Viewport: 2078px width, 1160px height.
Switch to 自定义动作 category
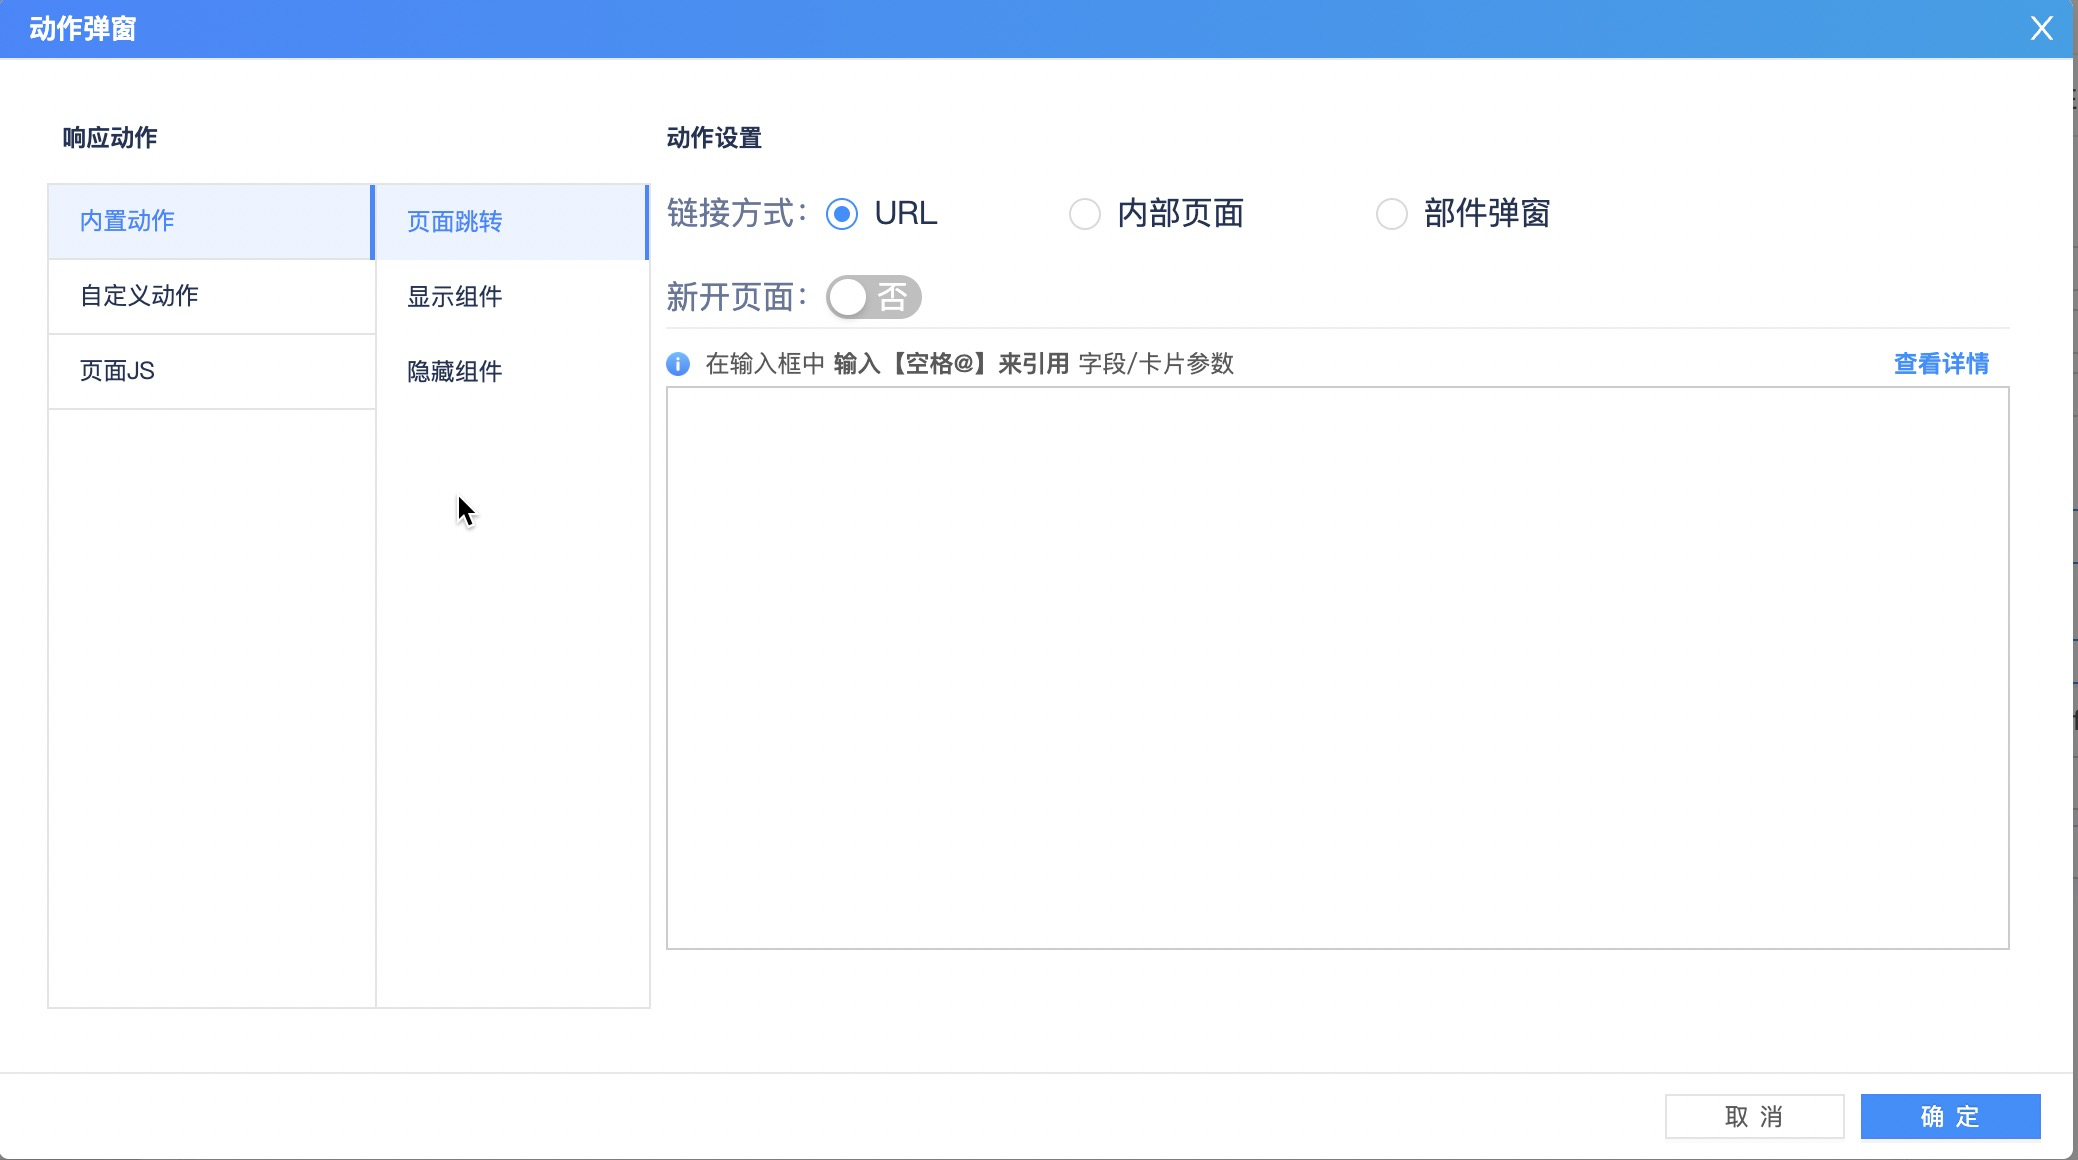point(212,296)
